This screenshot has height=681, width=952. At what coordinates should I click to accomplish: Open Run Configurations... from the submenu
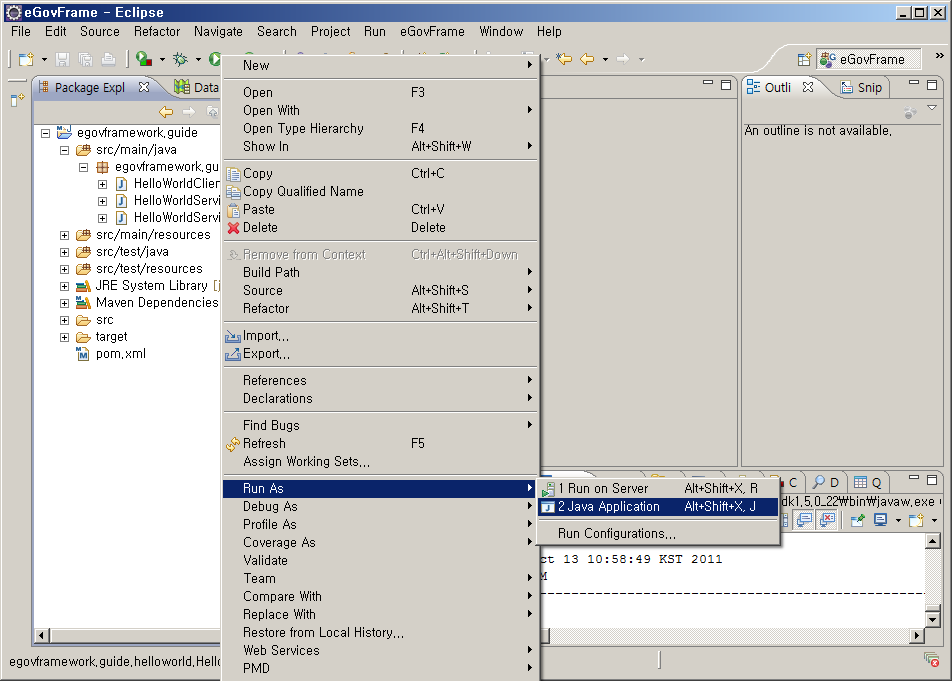(x=616, y=534)
